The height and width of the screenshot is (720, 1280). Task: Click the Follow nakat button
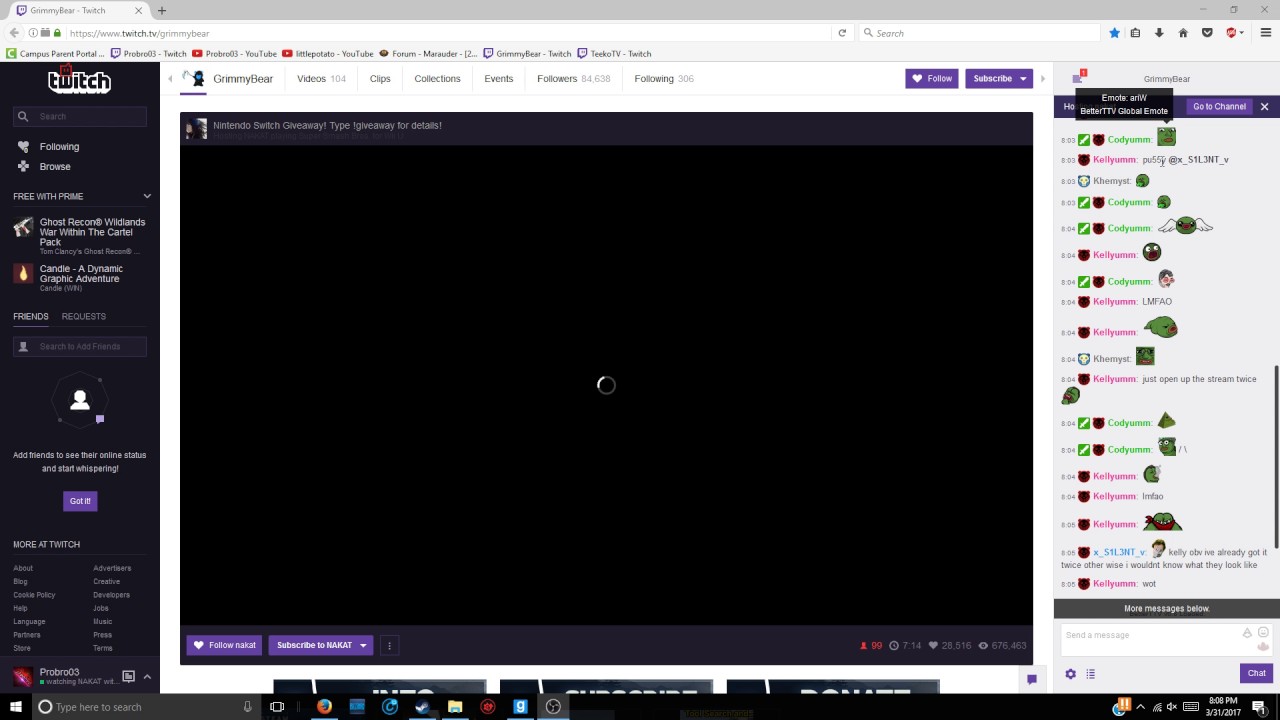coord(224,645)
